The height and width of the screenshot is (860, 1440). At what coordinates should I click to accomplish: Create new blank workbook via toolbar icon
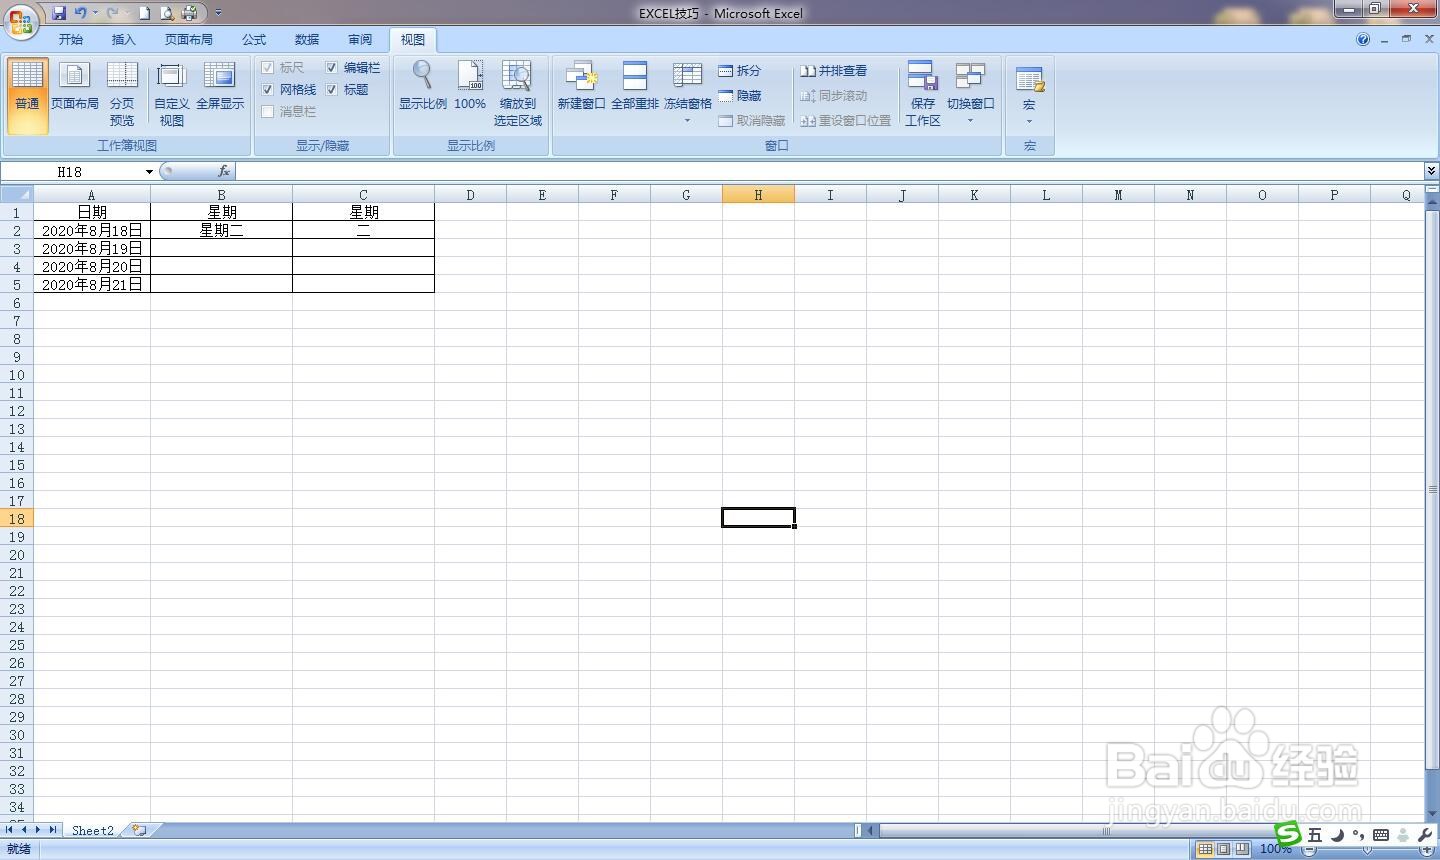pyautogui.click(x=144, y=13)
